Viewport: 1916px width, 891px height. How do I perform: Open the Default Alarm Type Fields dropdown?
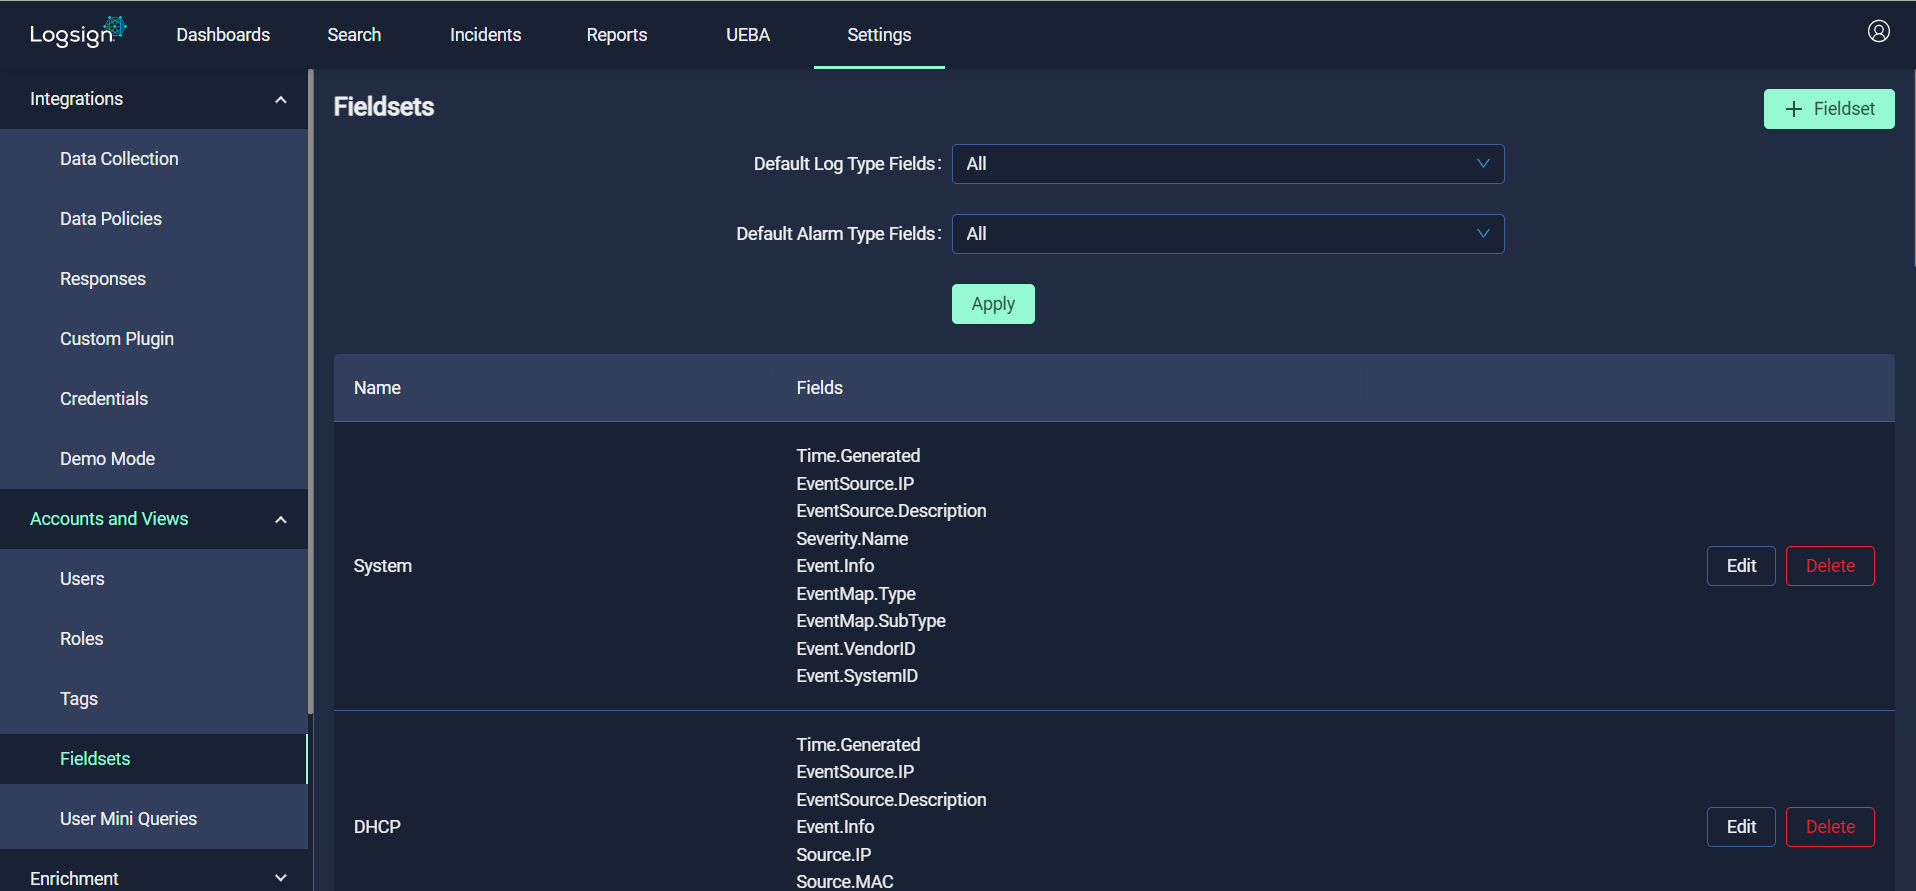[x=1228, y=234]
